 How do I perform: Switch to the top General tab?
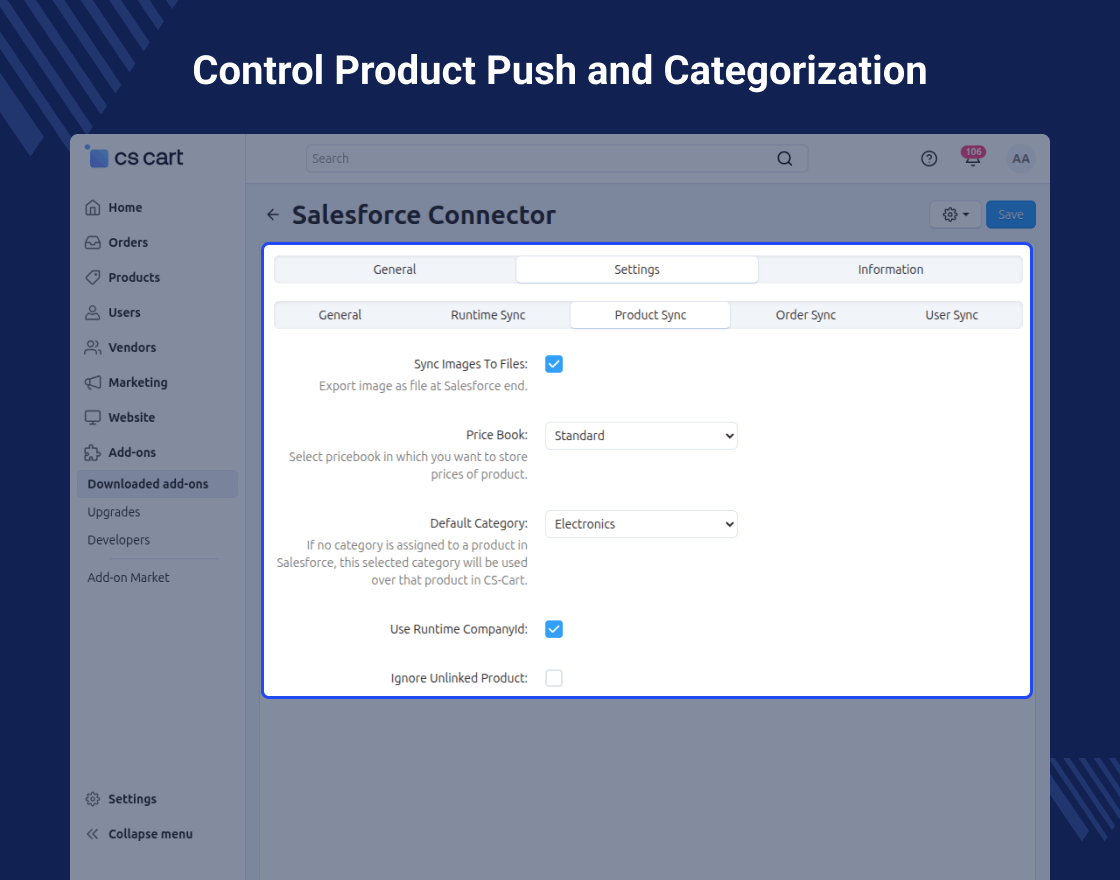pyautogui.click(x=394, y=269)
